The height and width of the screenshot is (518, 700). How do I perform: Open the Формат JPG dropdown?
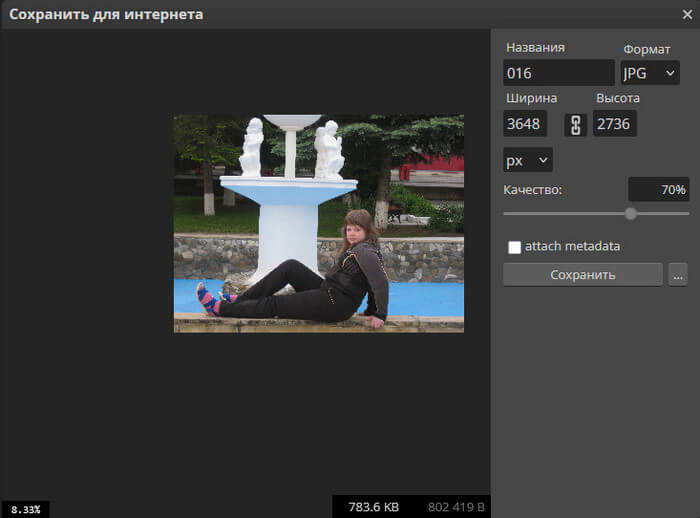(x=650, y=73)
